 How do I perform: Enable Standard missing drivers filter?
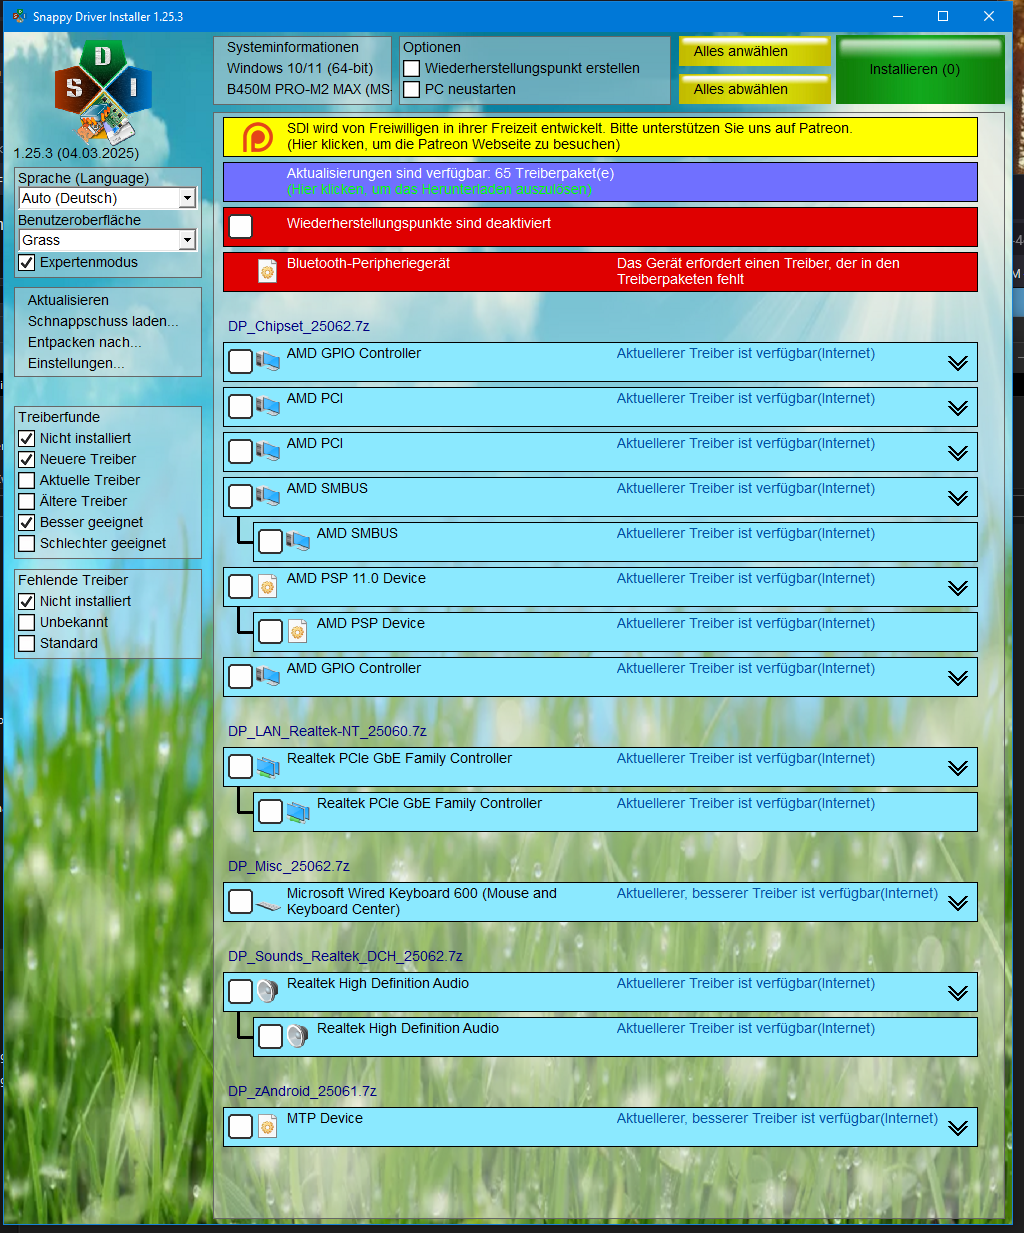click(x=27, y=644)
